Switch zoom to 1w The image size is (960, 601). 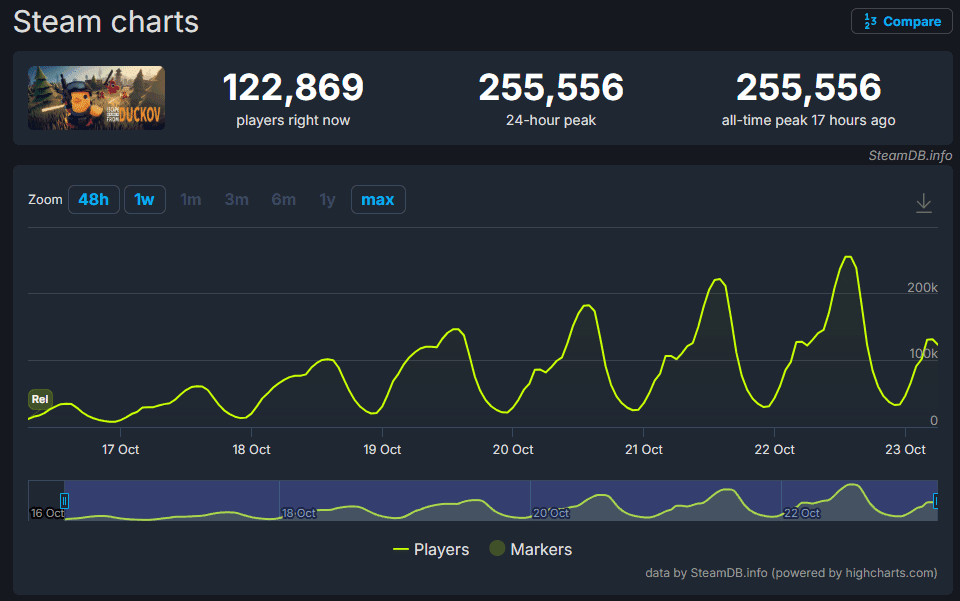[145, 200]
